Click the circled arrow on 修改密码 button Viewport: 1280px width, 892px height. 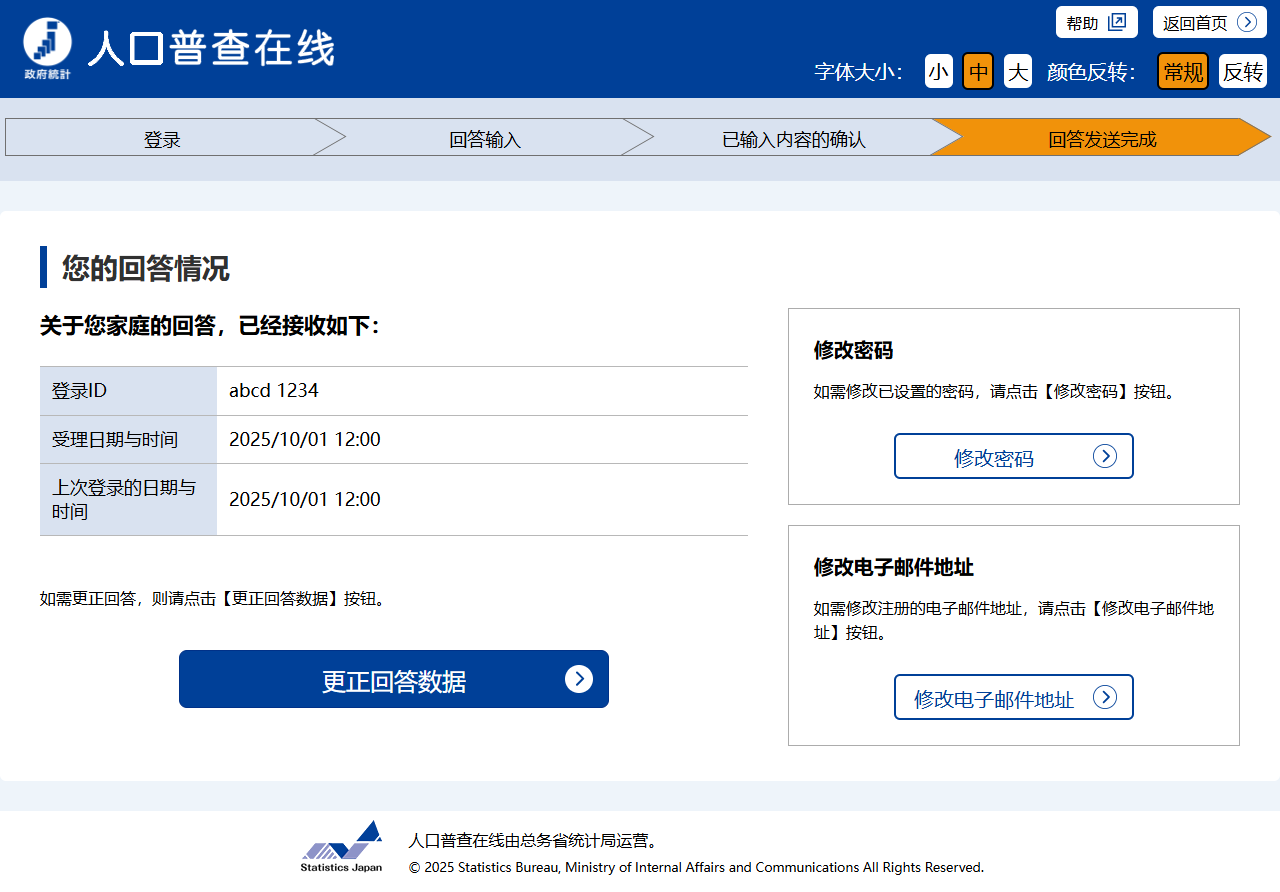point(1104,456)
